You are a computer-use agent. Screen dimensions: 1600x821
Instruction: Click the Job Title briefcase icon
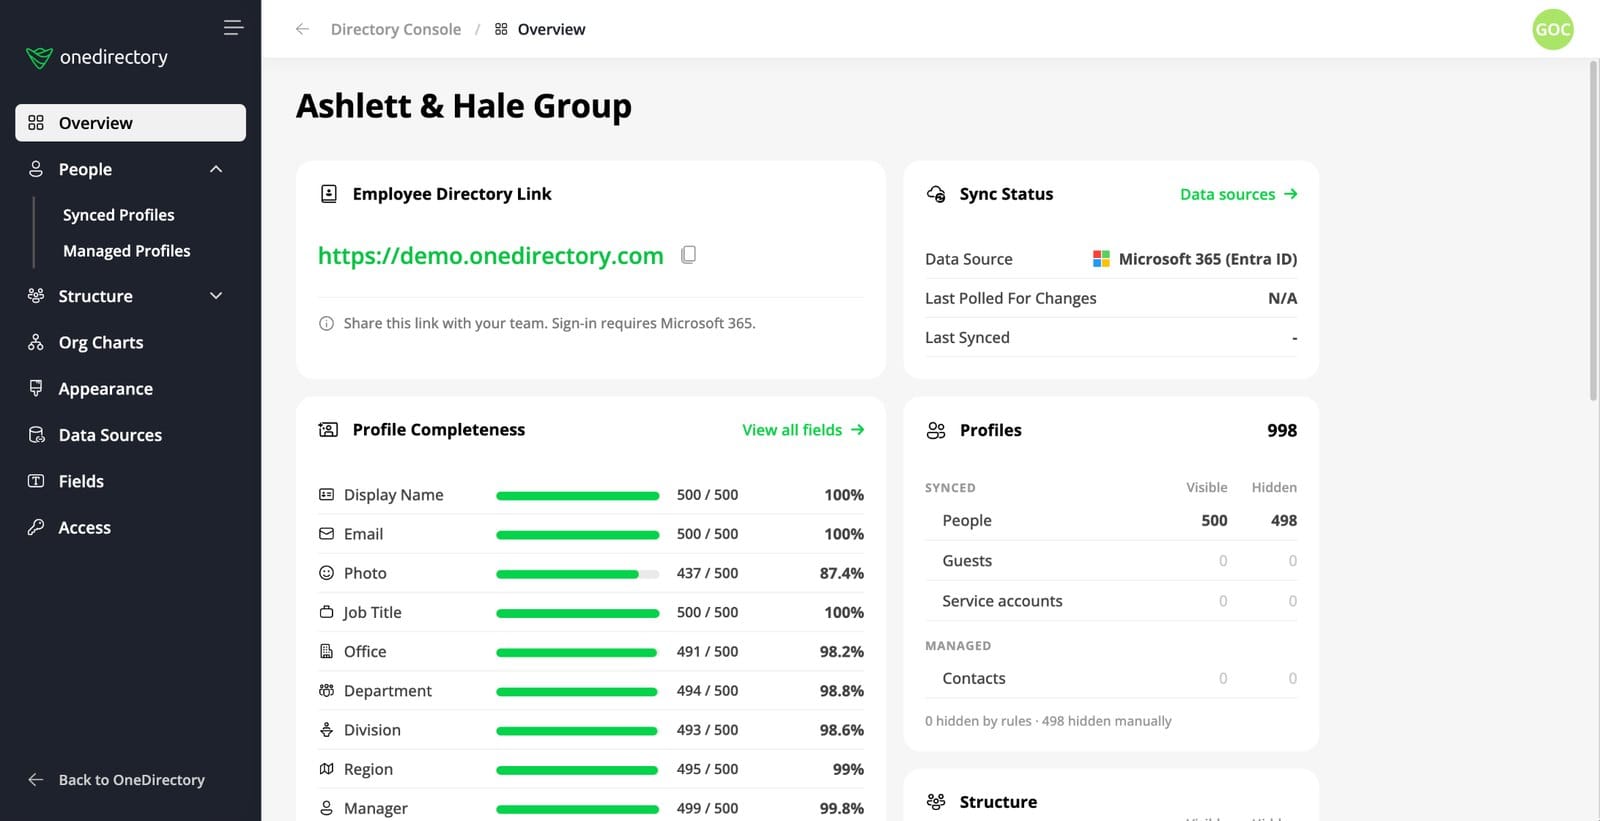pyautogui.click(x=326, y=612)
